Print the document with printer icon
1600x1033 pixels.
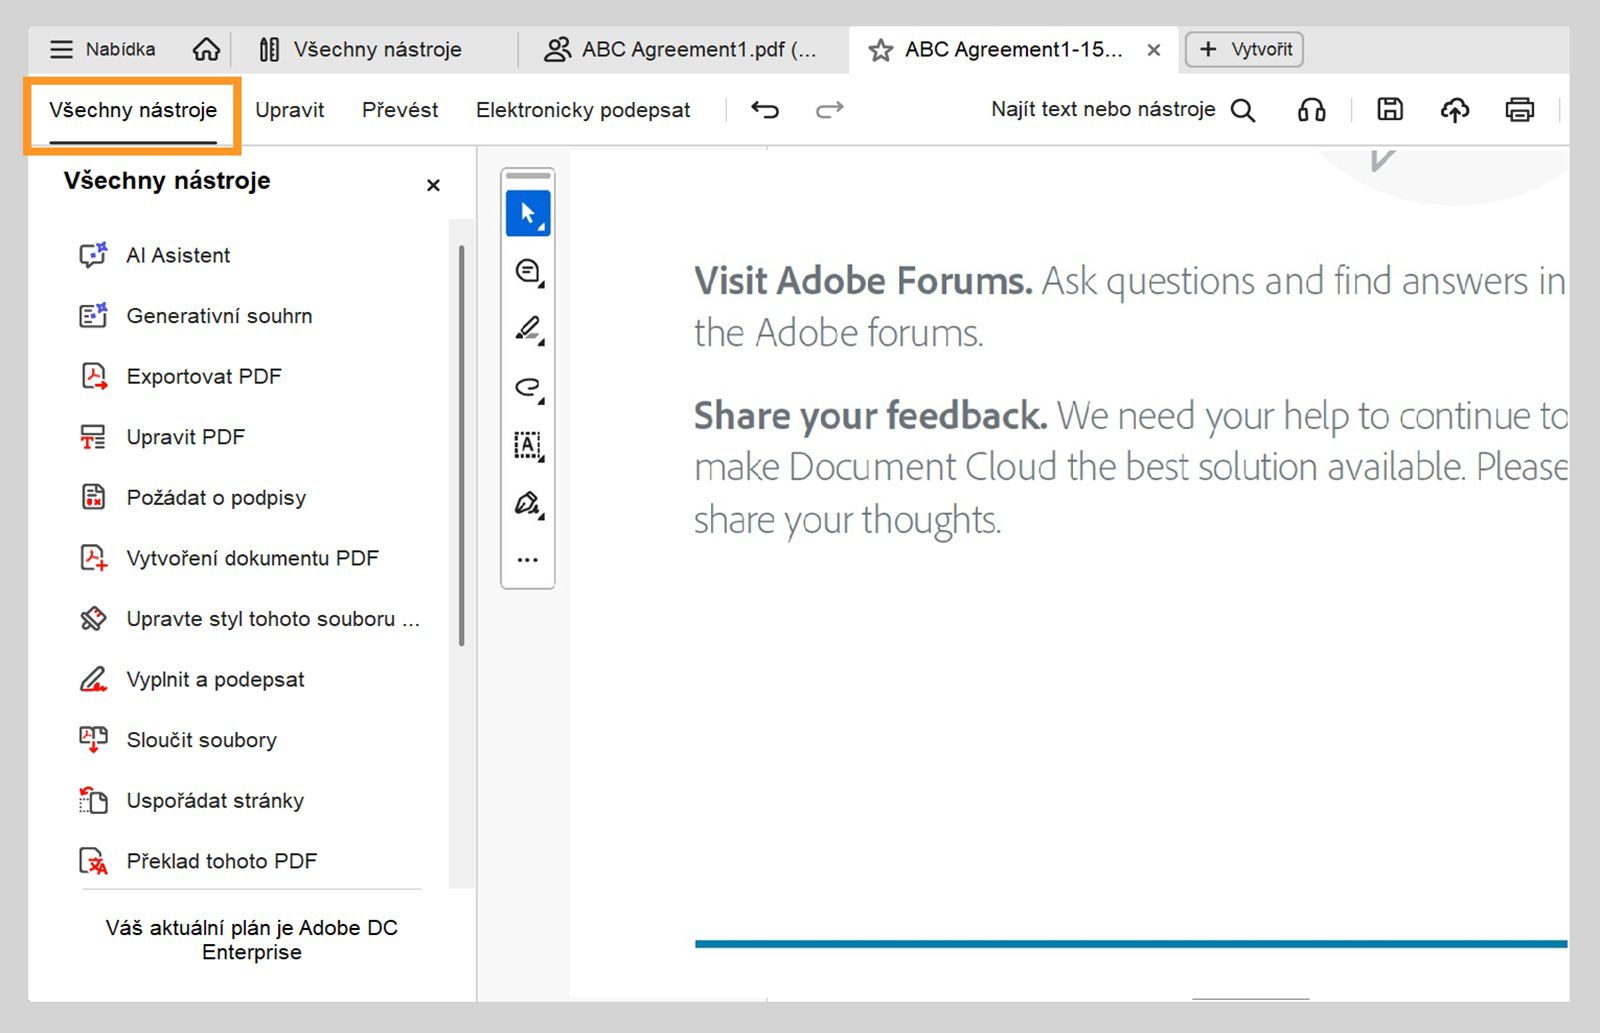tap(1519, 109)
